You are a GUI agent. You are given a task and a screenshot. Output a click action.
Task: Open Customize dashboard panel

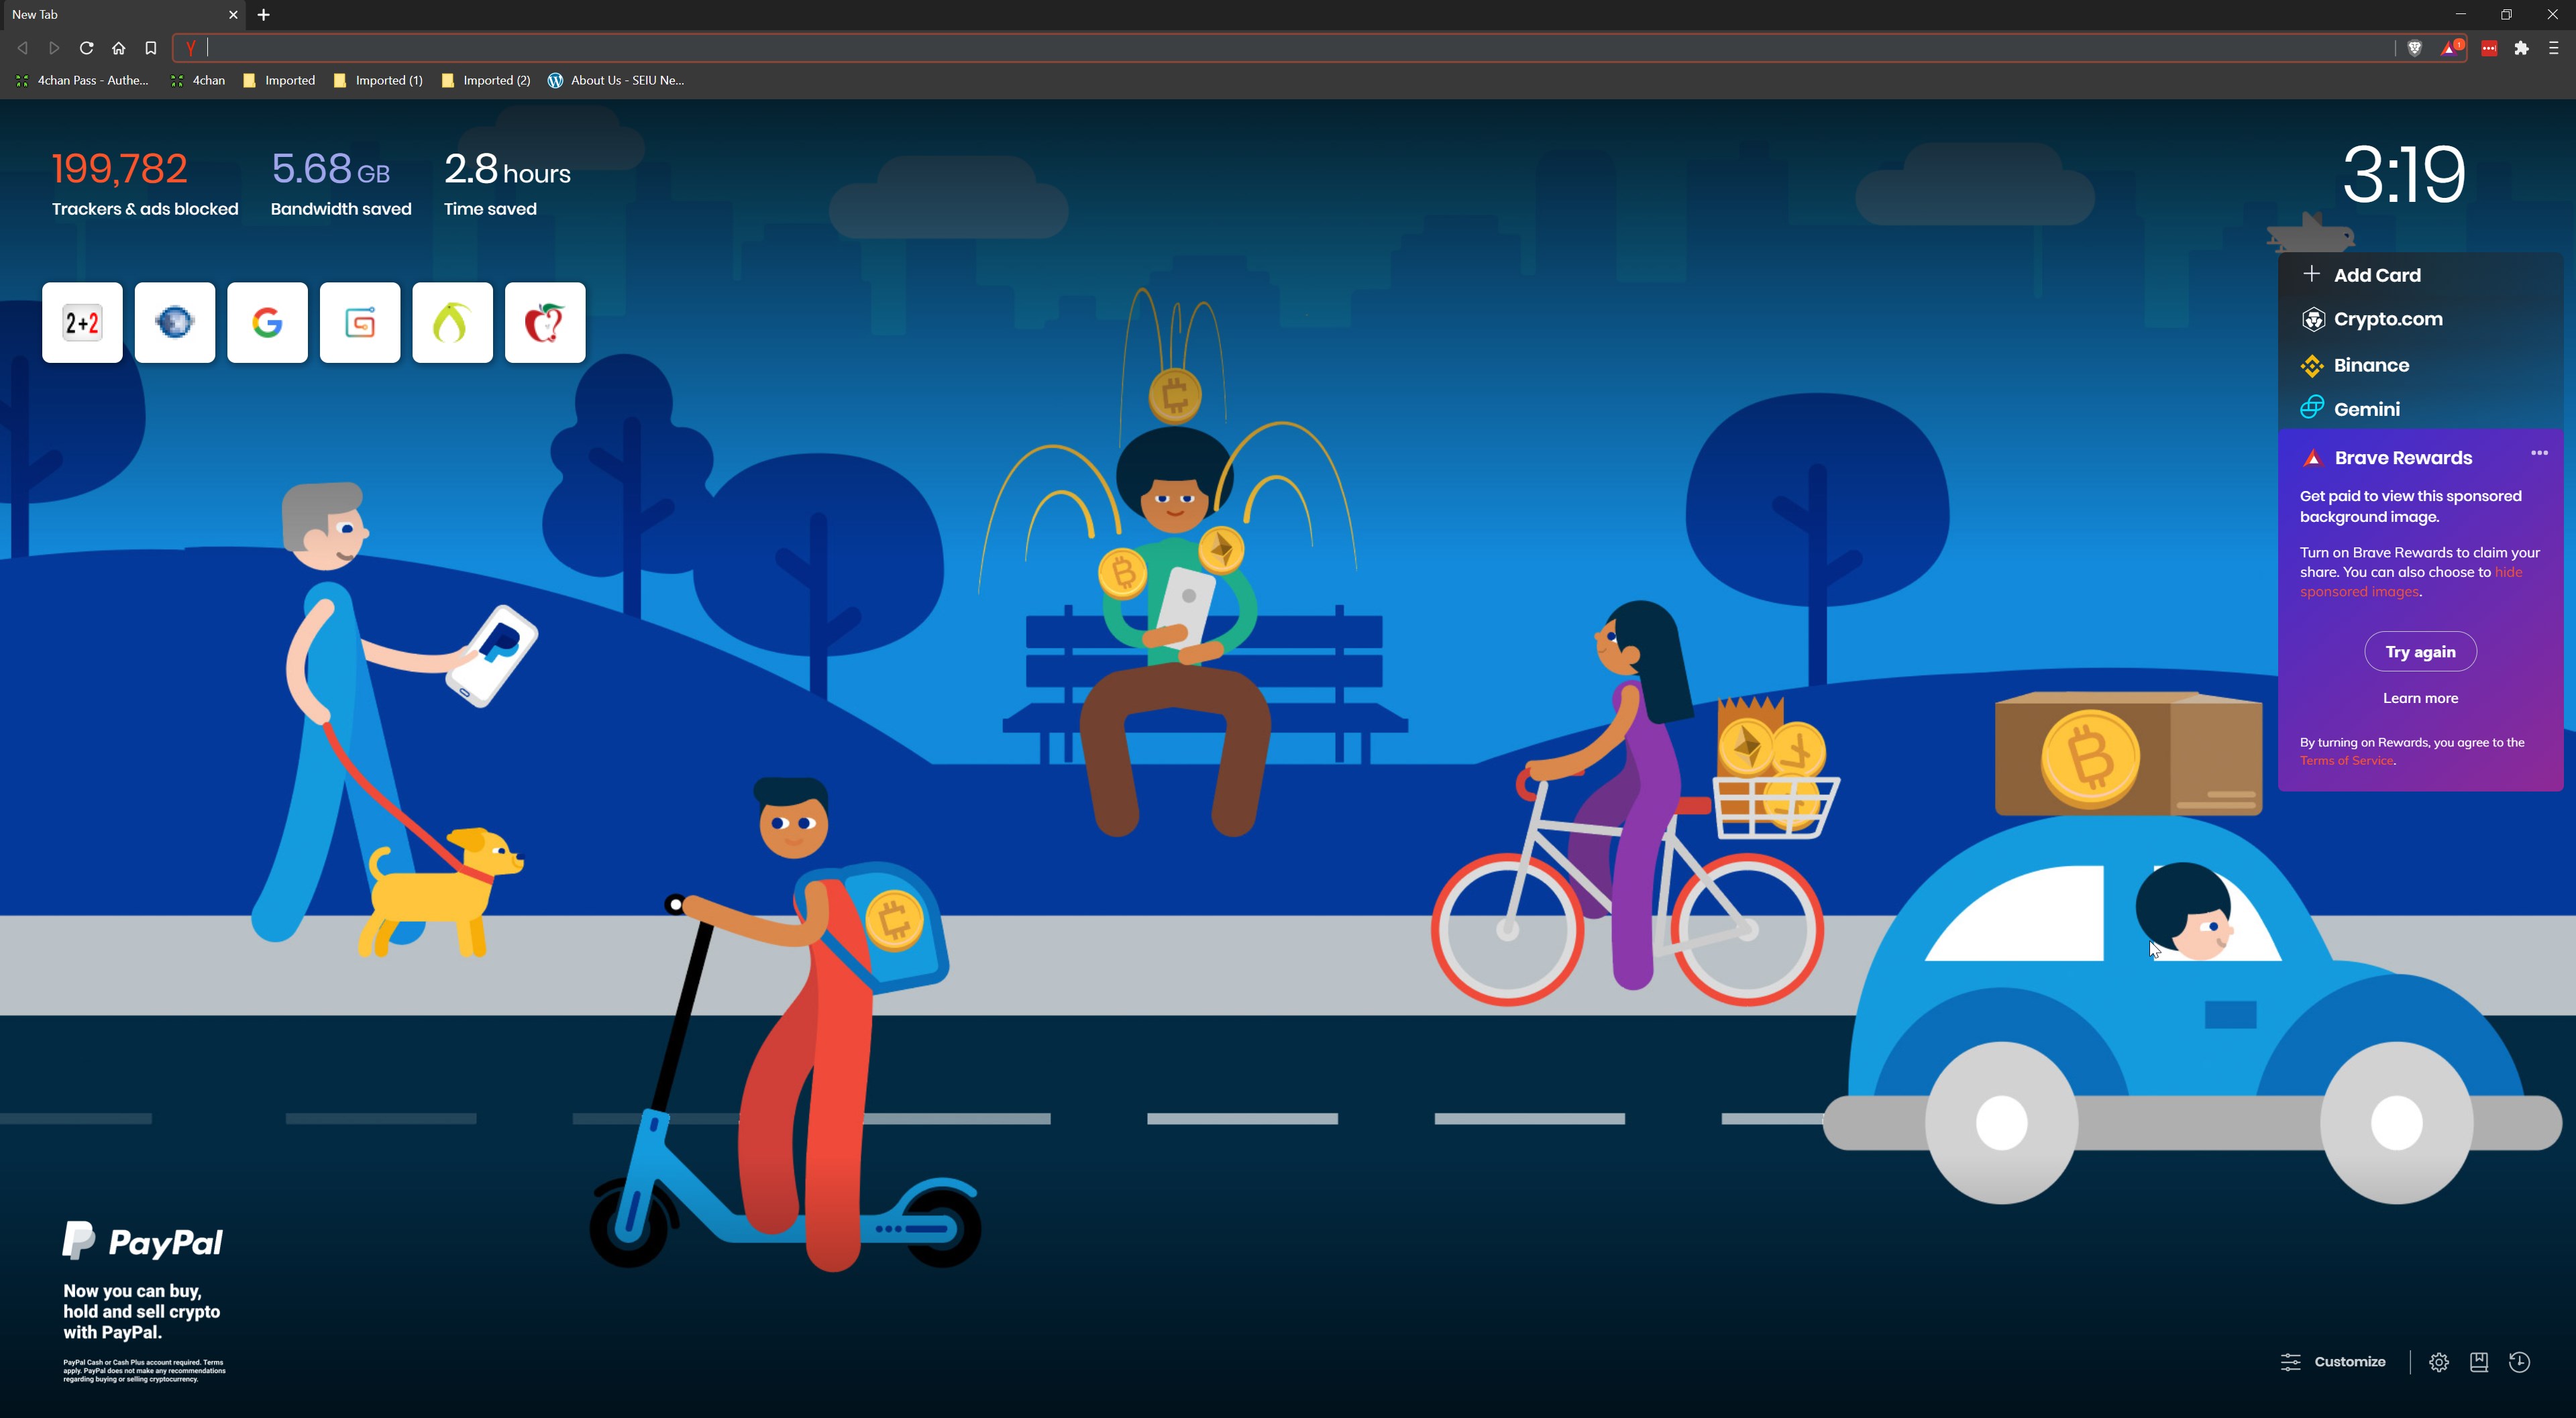click(x=2333, y=1362)
